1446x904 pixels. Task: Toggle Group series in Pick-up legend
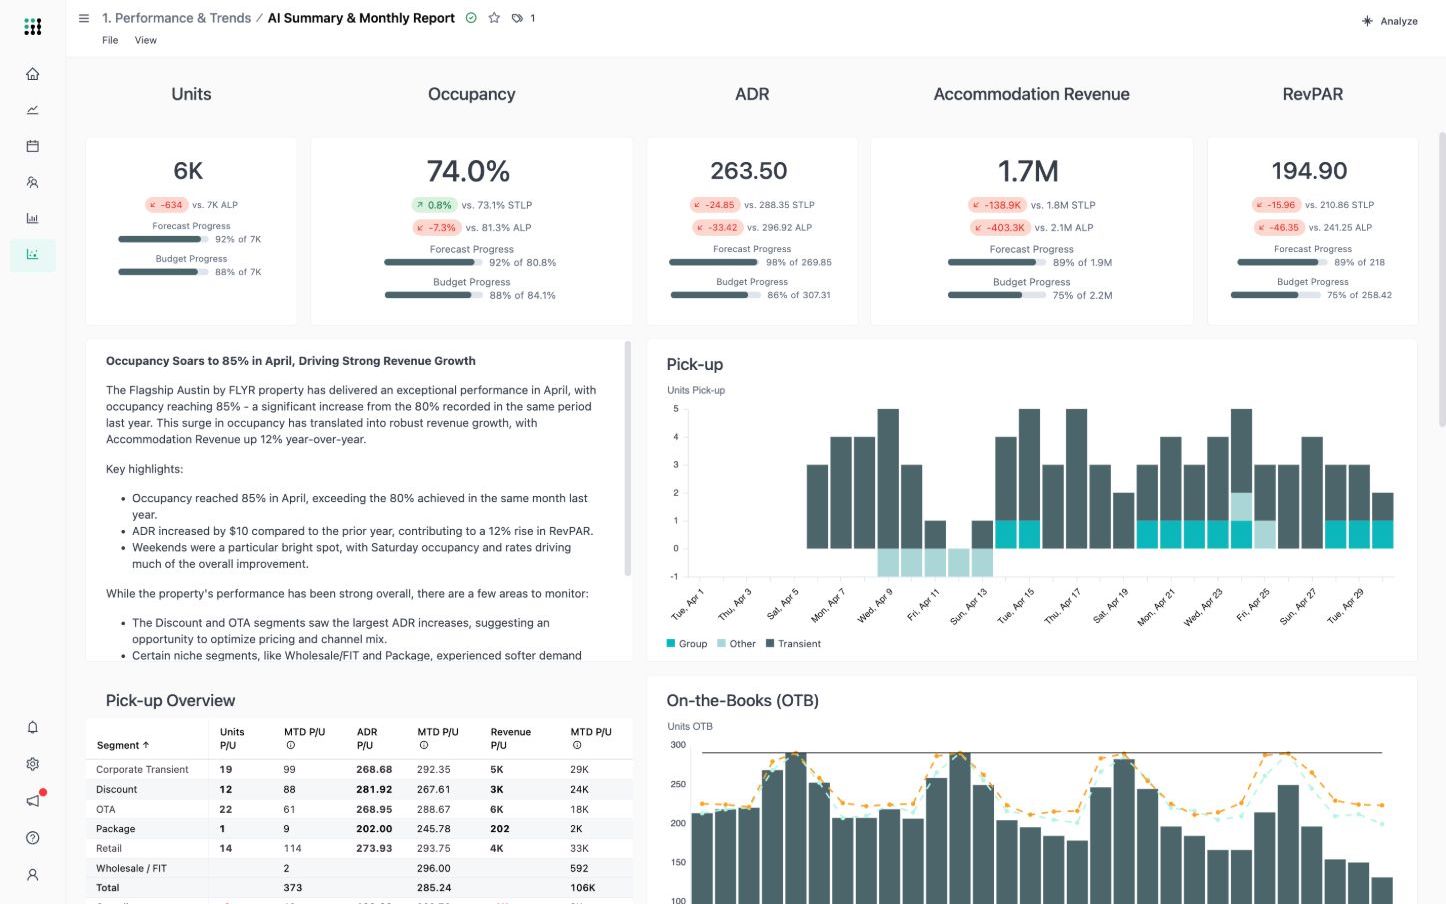click(x=687, y=644)
